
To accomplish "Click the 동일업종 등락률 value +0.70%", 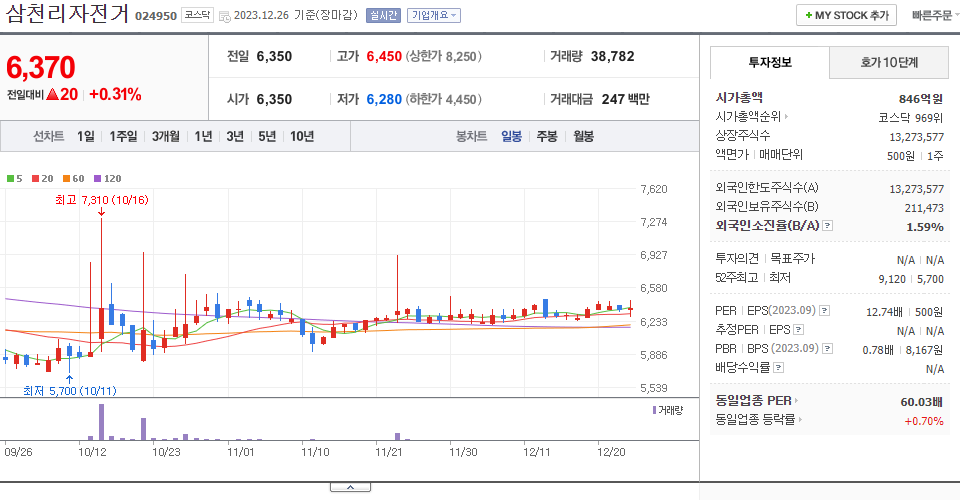I will 924,421.
